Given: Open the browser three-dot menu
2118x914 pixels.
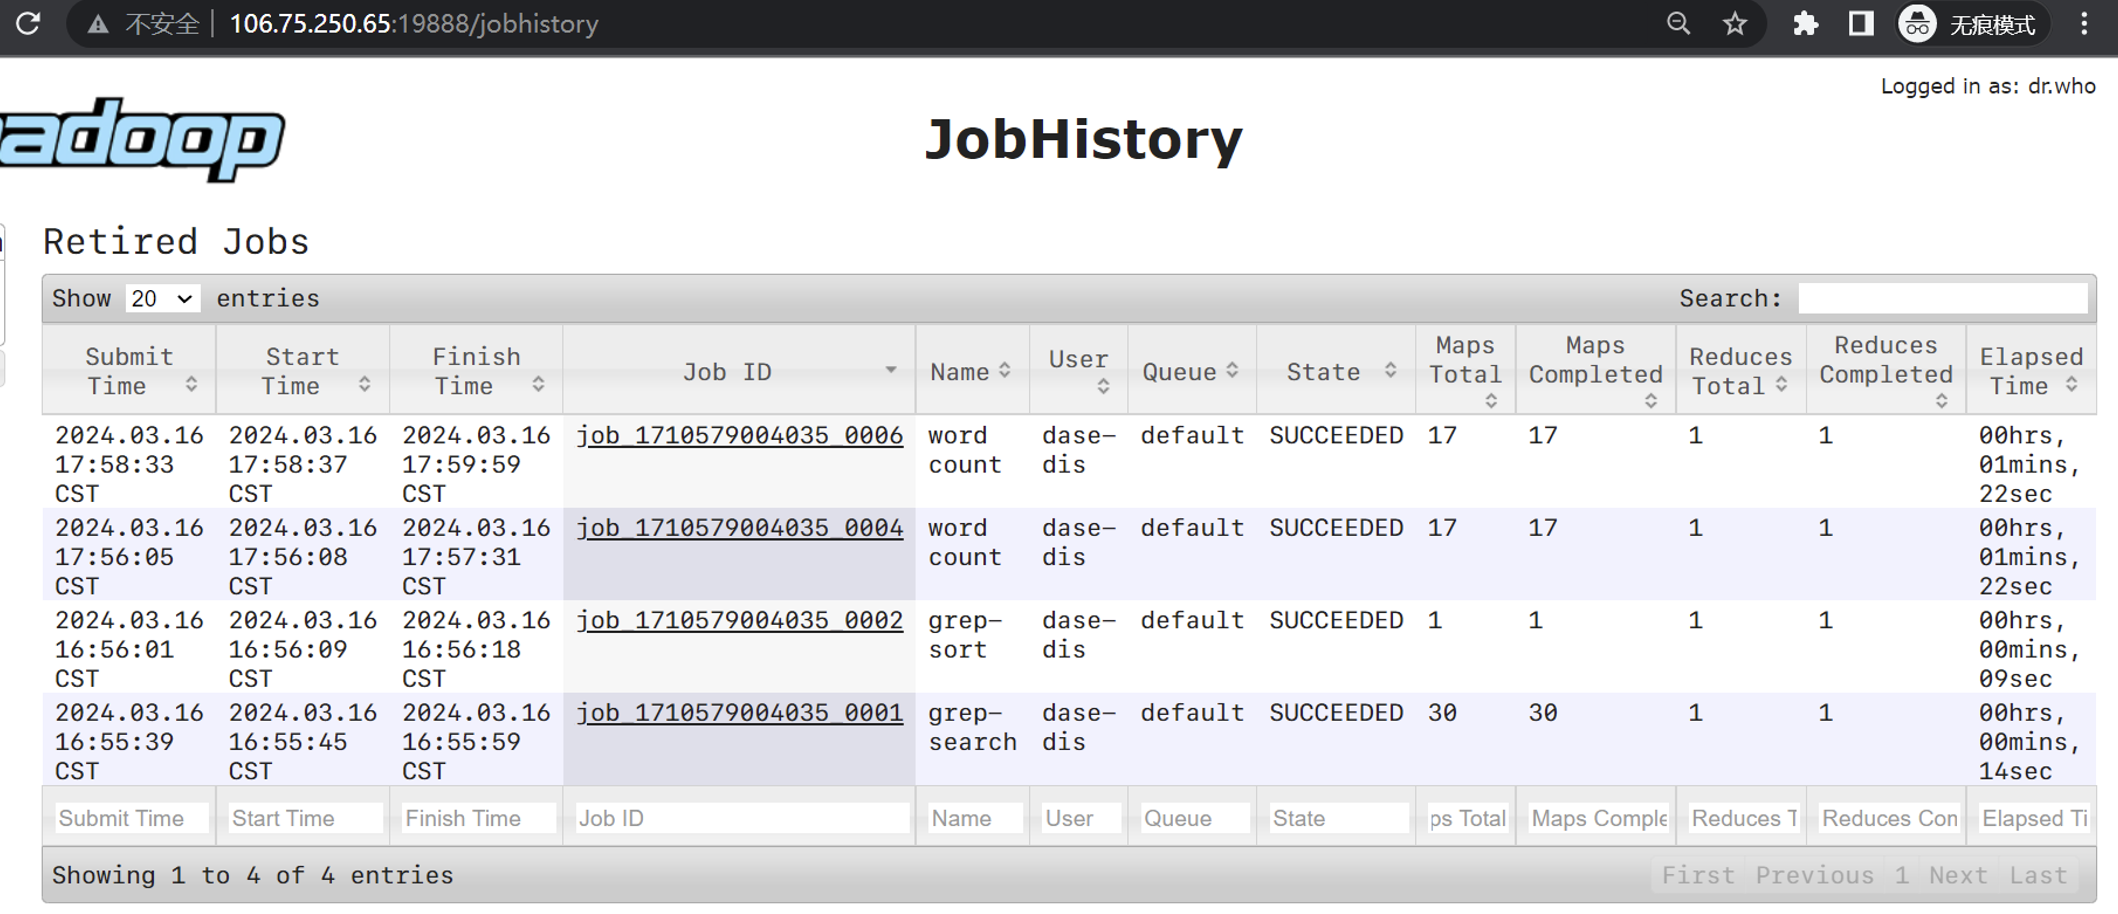Looking at the screenshot, I should [x=2084, y=24].
